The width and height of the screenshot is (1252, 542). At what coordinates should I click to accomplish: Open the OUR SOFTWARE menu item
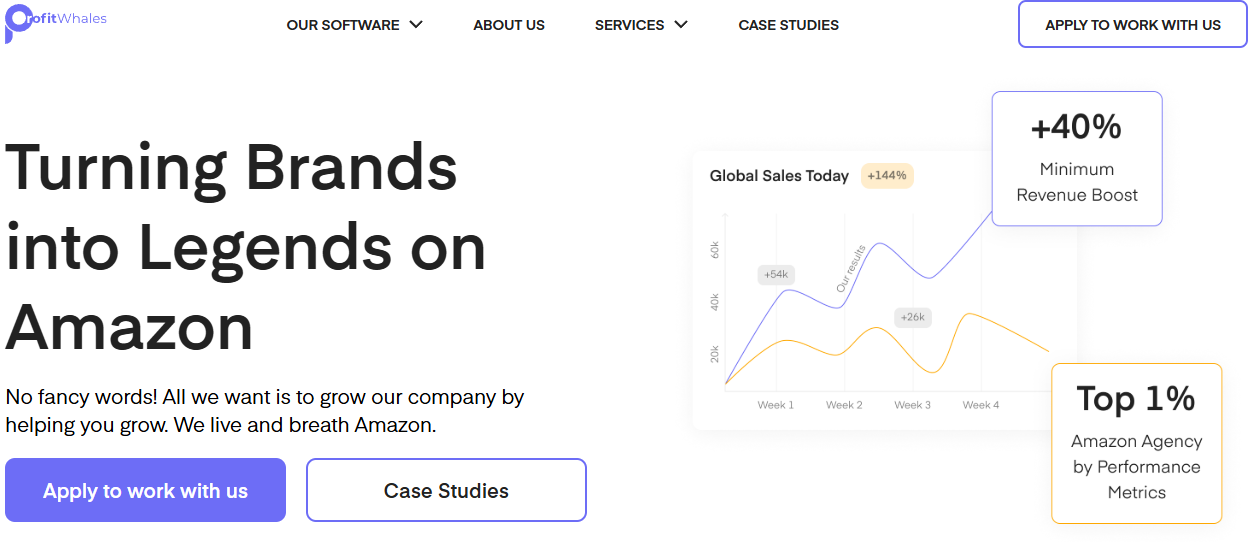point(343,25)
